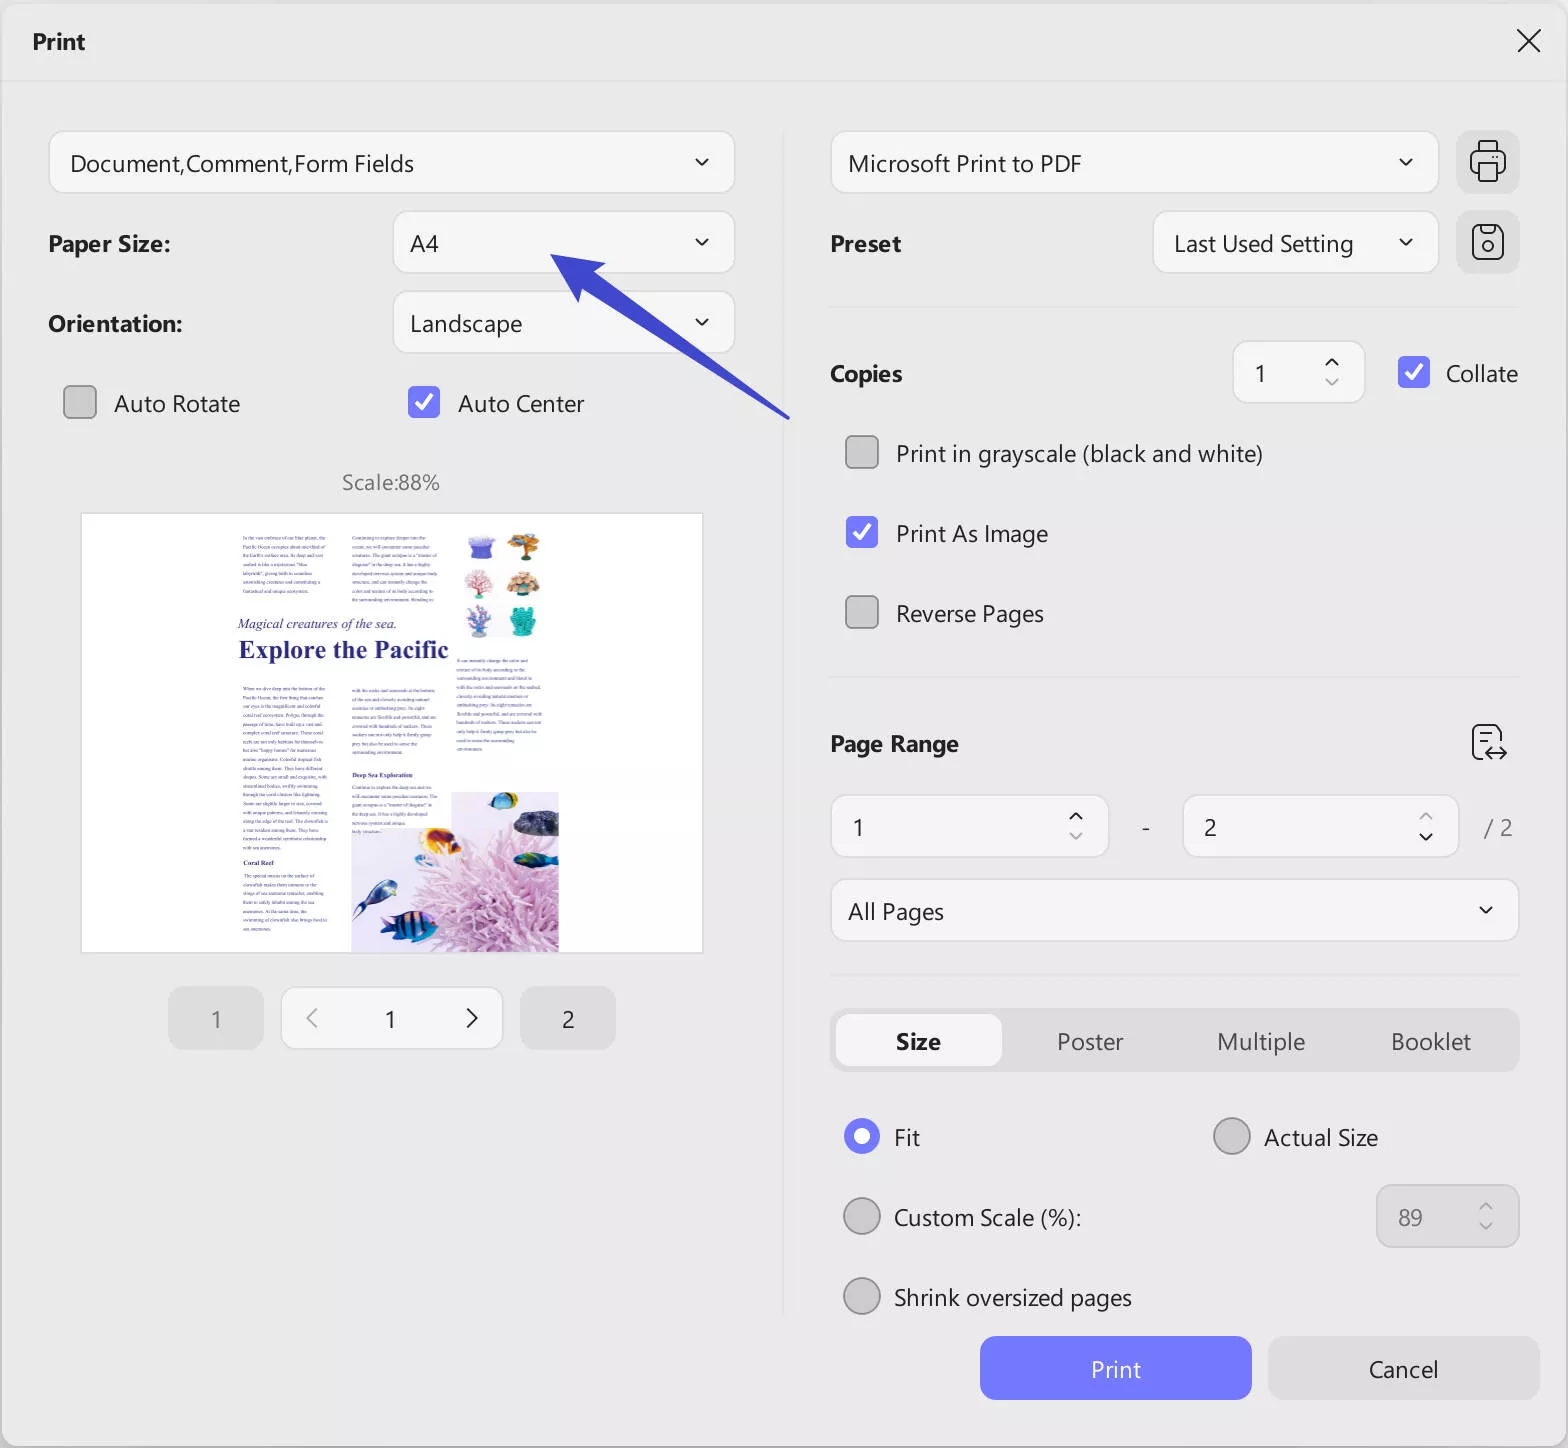Increase the start page number

pyautogui.click(x=1076, y=816)
